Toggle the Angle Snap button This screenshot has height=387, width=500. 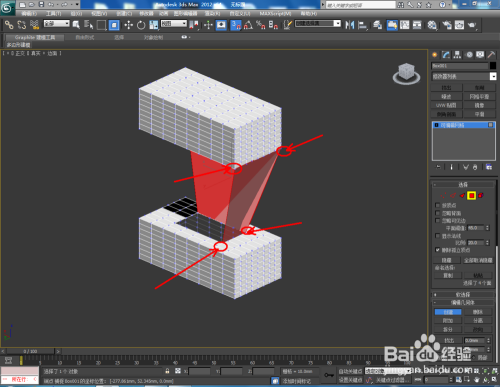[248, 25]
